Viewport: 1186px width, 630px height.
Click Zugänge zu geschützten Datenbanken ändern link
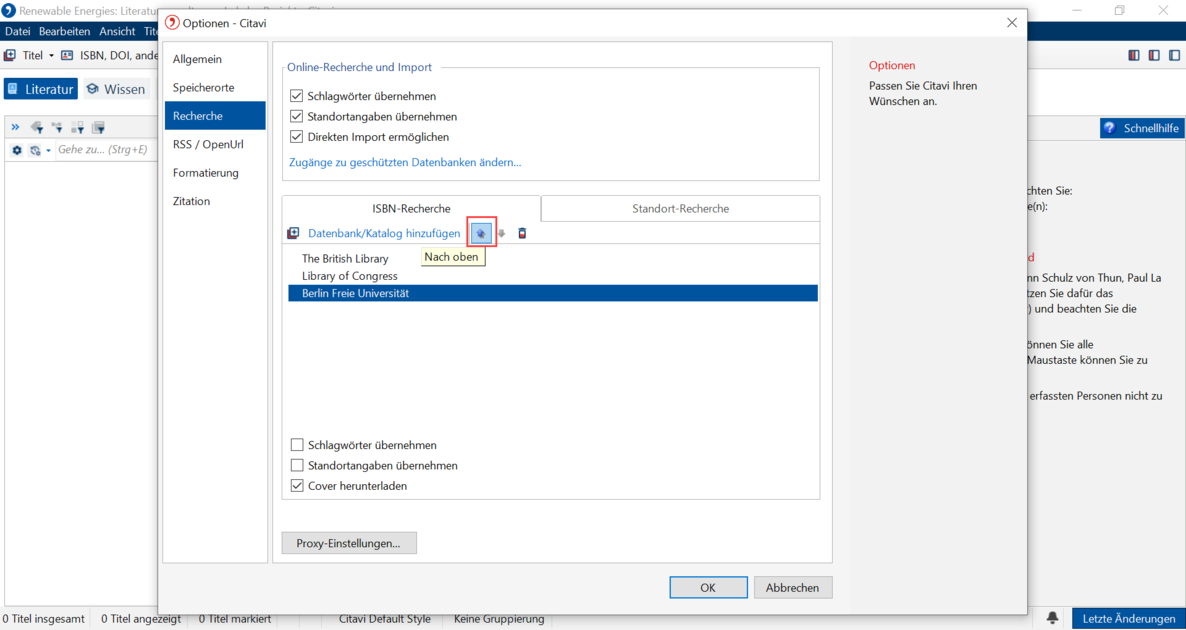[405, 162]
